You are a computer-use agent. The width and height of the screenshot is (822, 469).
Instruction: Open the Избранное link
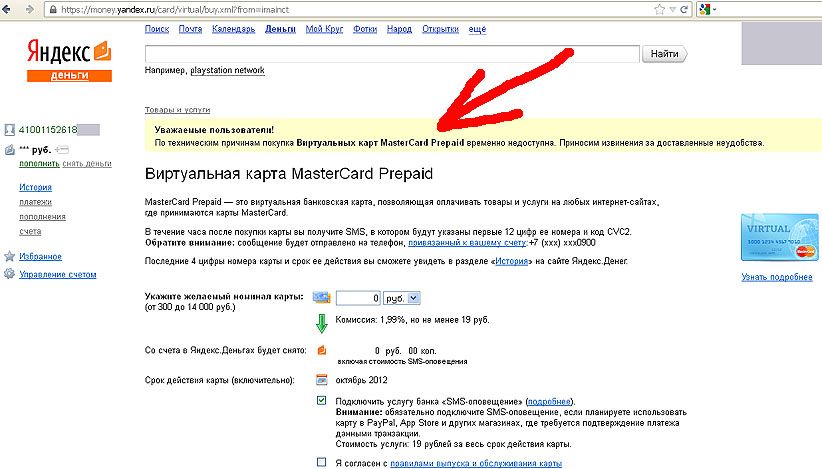40,256
